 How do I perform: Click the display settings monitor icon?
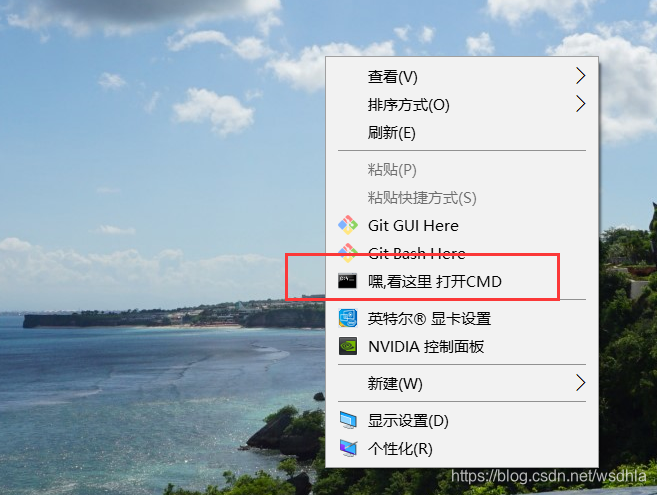click(348, 420)
